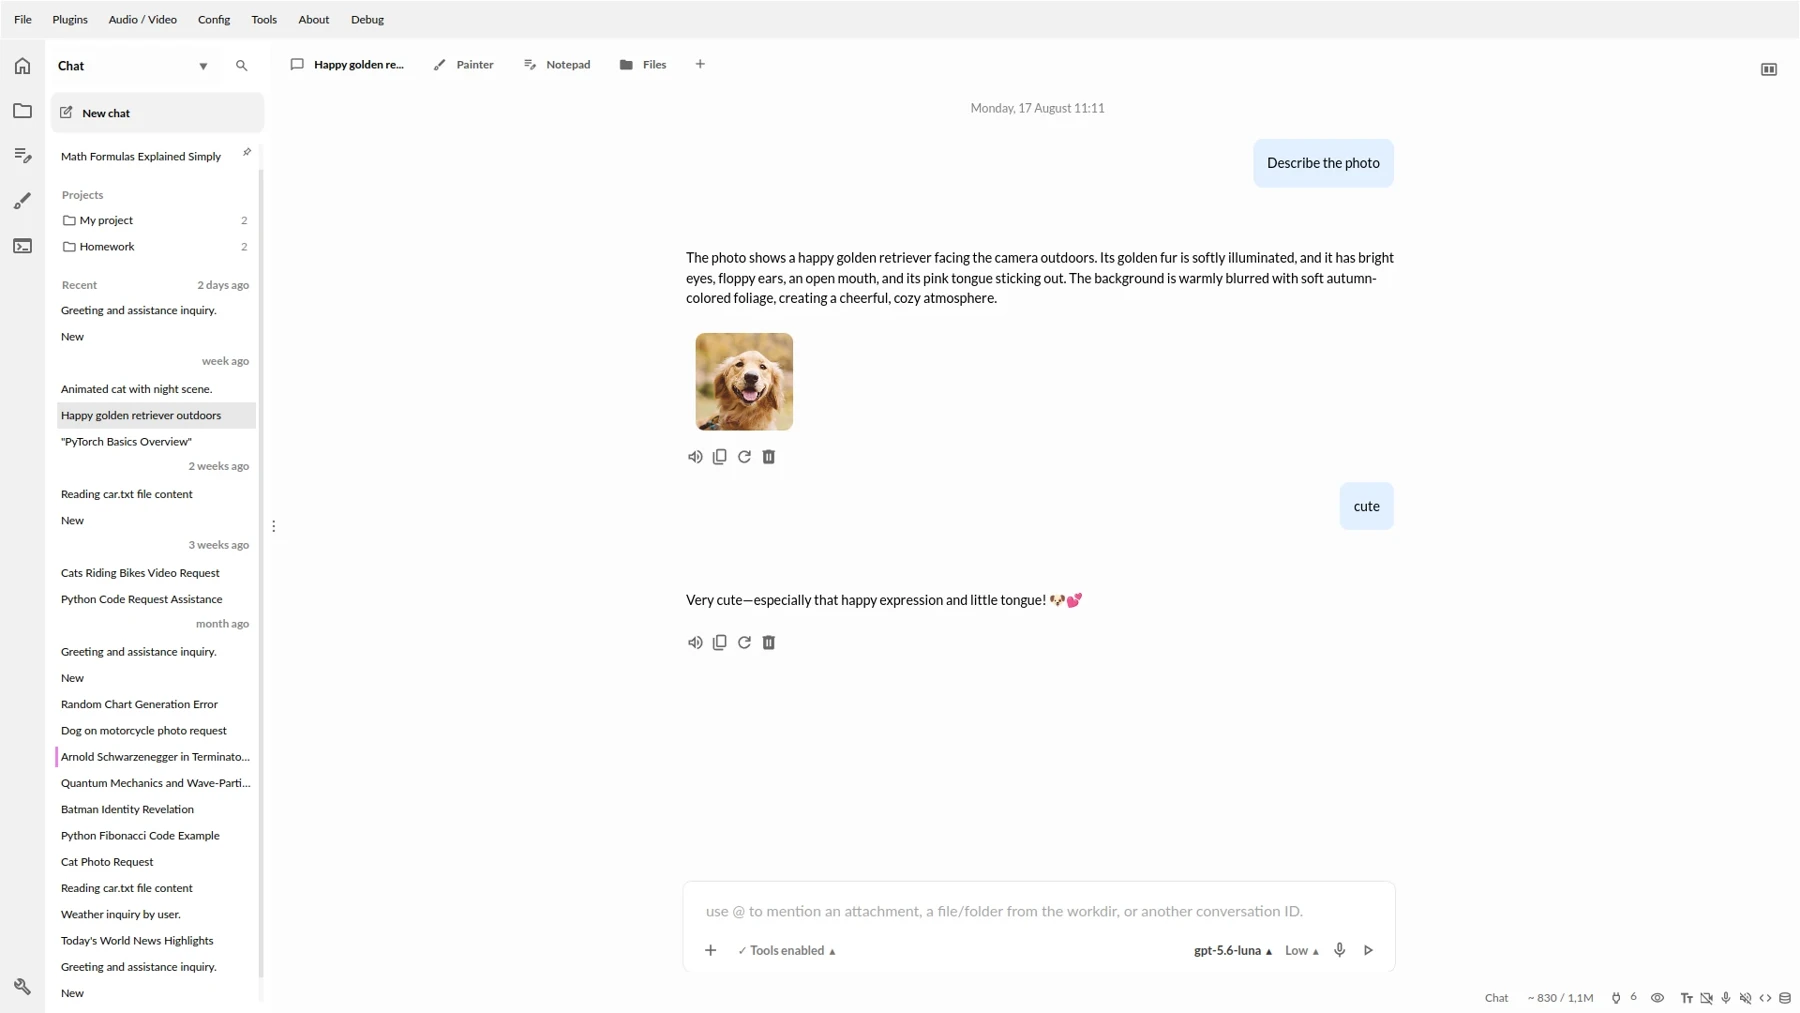Copy the photo description reply

coord(720,457)
